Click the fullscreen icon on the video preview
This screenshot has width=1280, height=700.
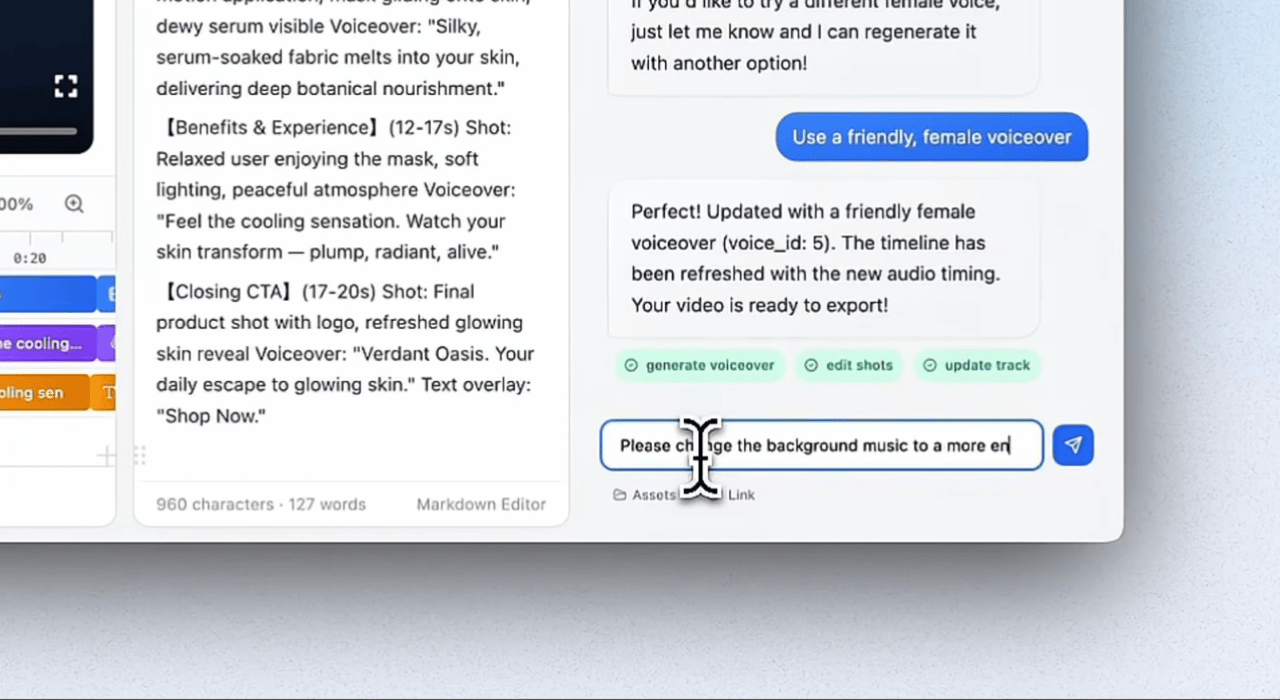click(66, 87)
